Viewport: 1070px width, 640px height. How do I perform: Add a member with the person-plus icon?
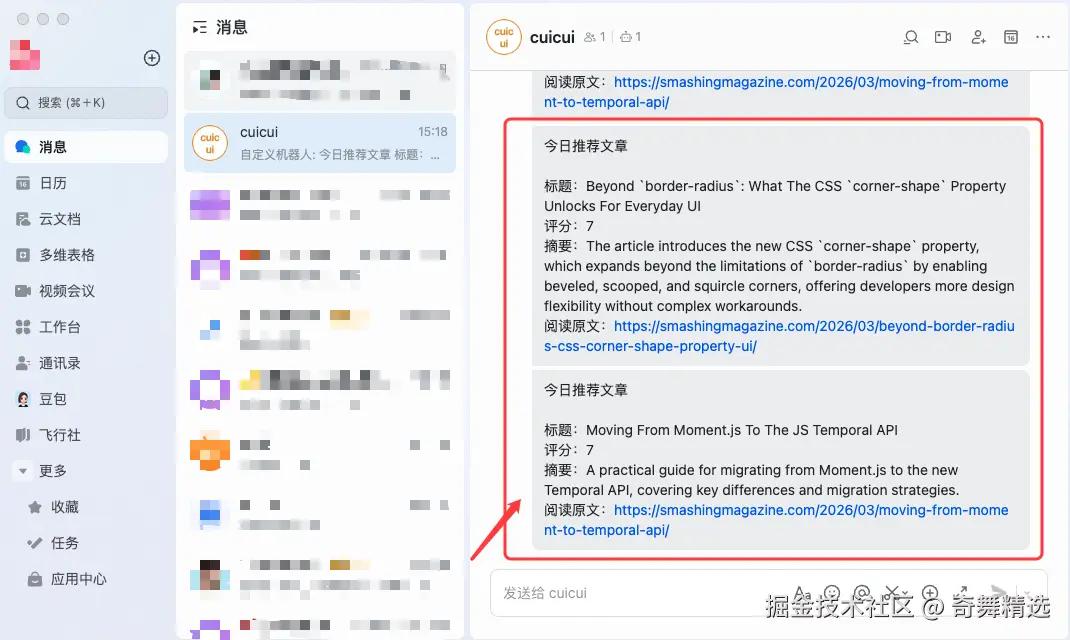979,37
